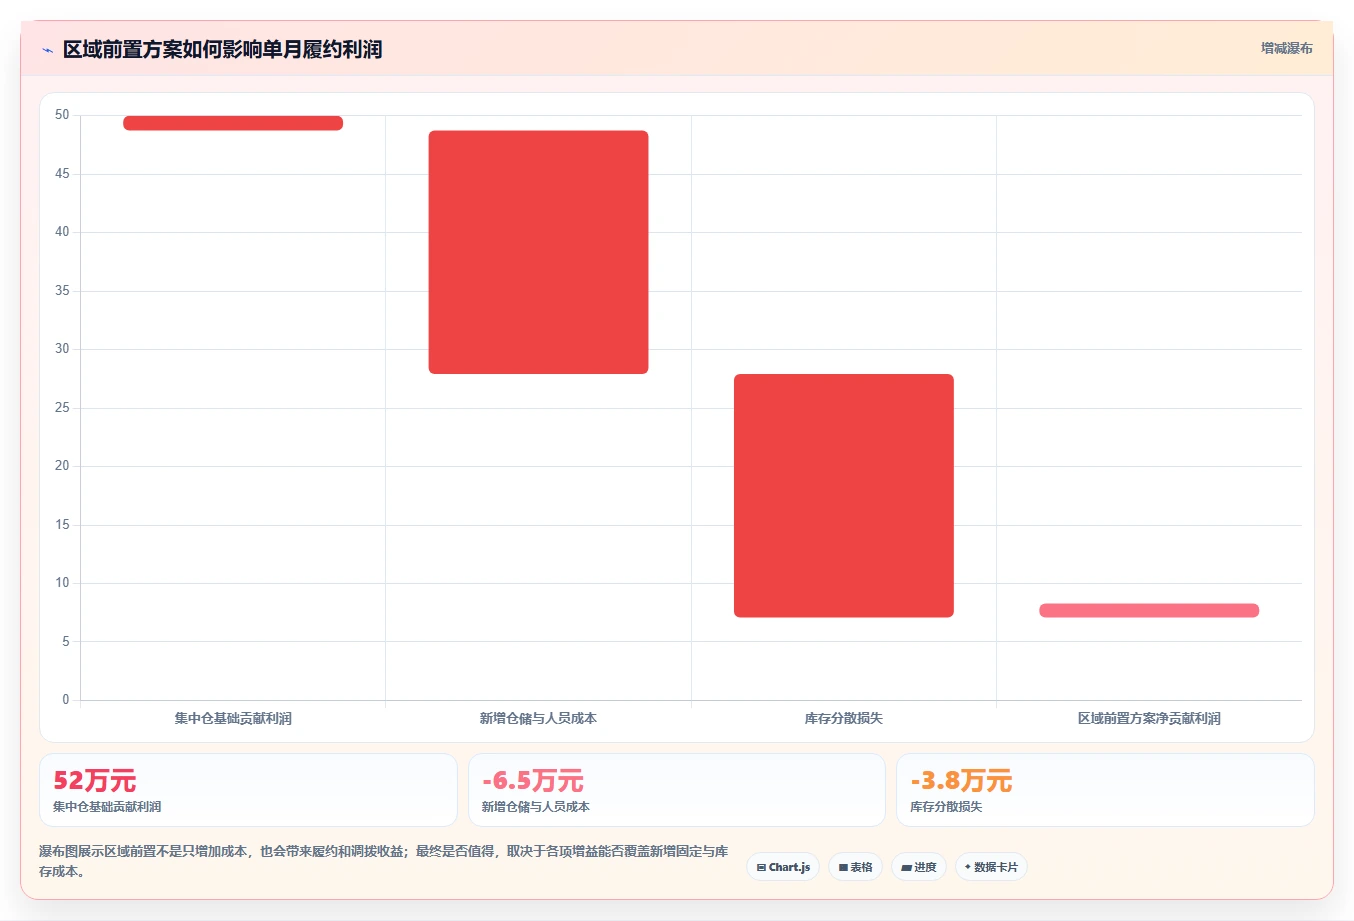Click the 增减瀑布 label in header
This screenshot has width=1354, height=921.
coord(1286,48)
